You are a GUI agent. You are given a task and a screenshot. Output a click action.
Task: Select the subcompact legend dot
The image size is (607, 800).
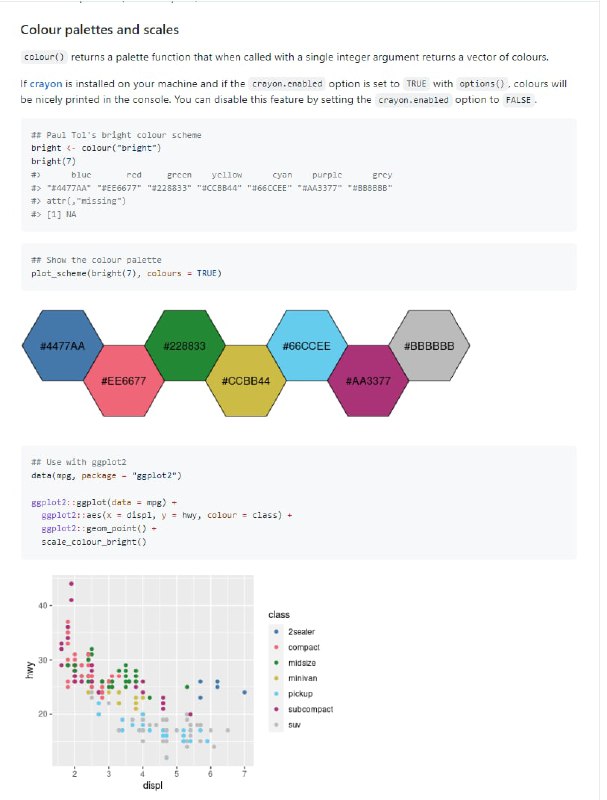pos(275,709)
